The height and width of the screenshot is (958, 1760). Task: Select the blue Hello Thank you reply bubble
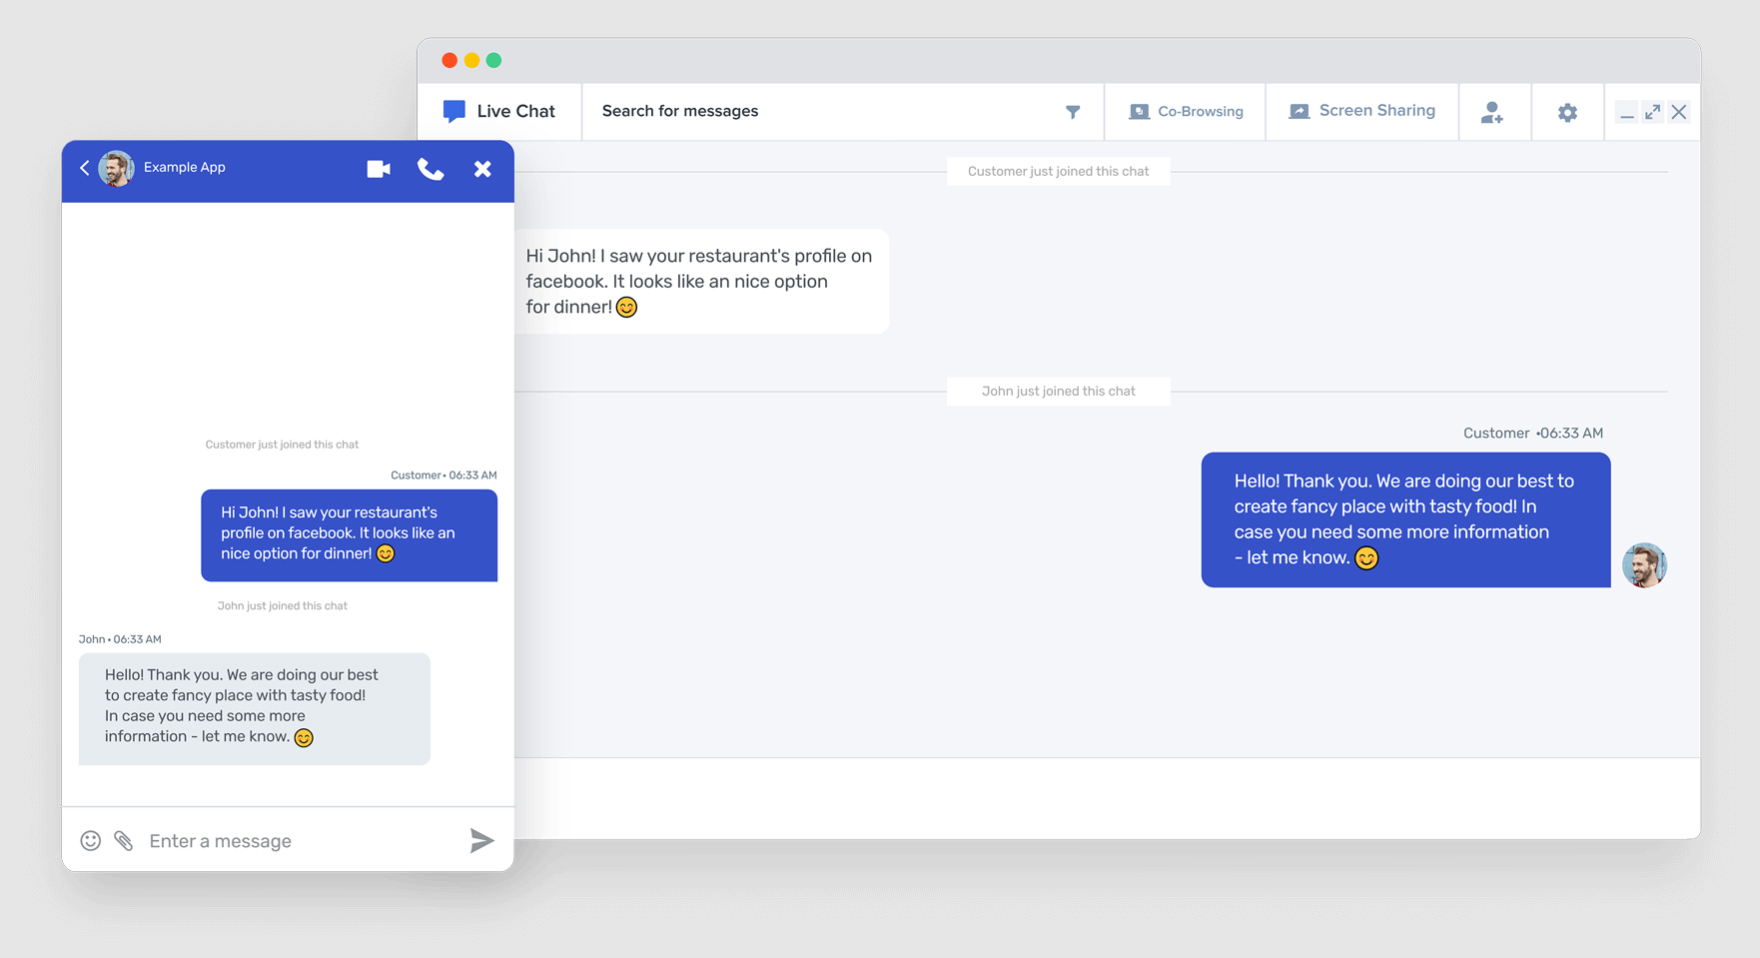1405,519
